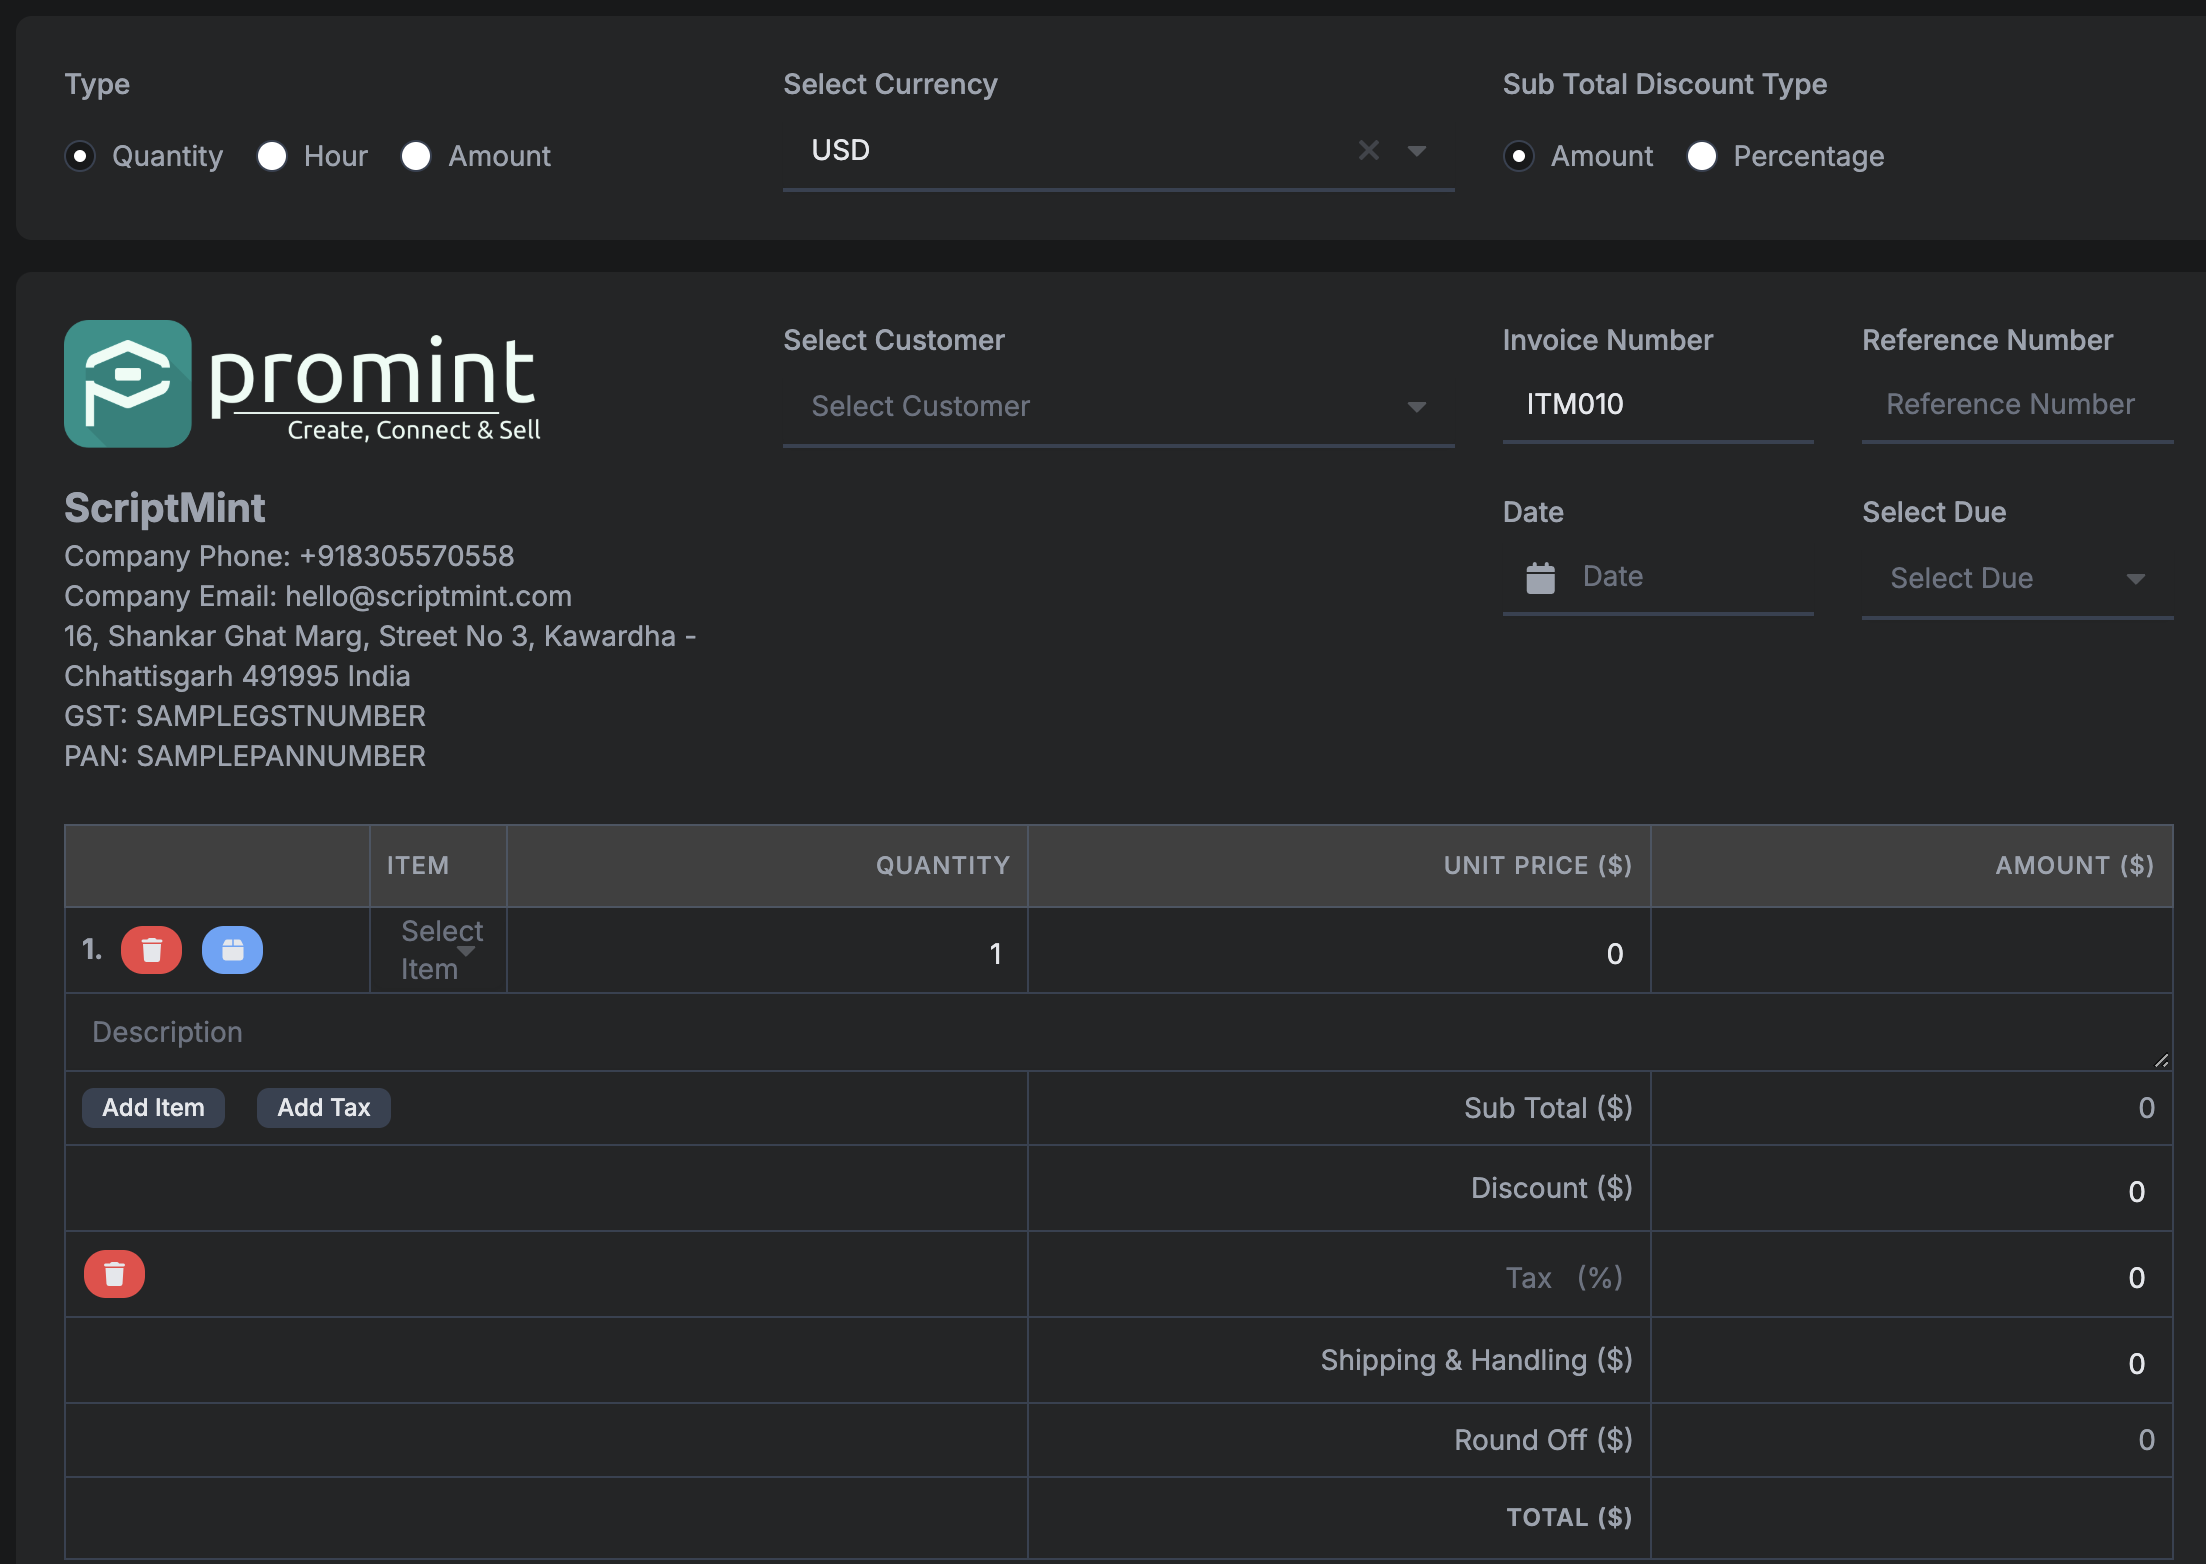This screenshot has width=2206, height=1564.
Task: Click the Add Item button
Action: coord(154,1107)
